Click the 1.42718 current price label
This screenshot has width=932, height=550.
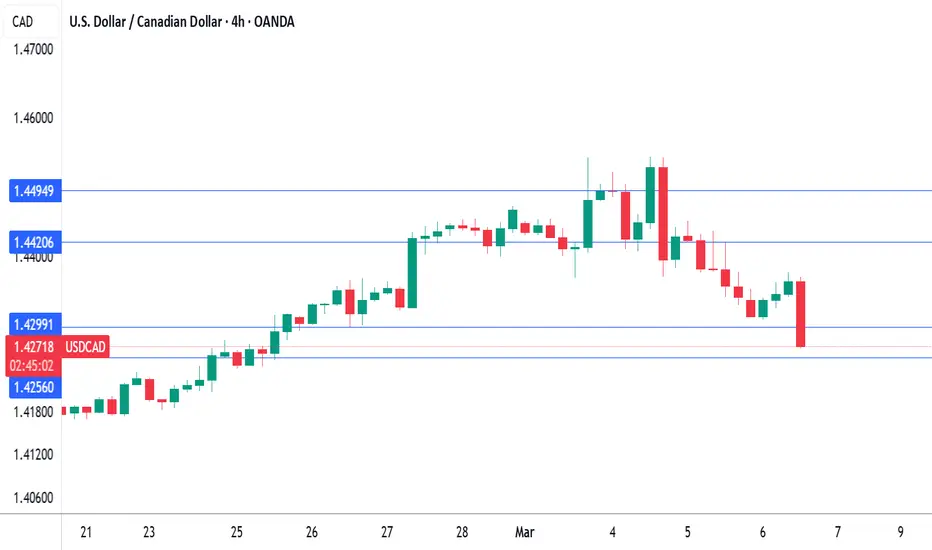click(x=33, y=347)
